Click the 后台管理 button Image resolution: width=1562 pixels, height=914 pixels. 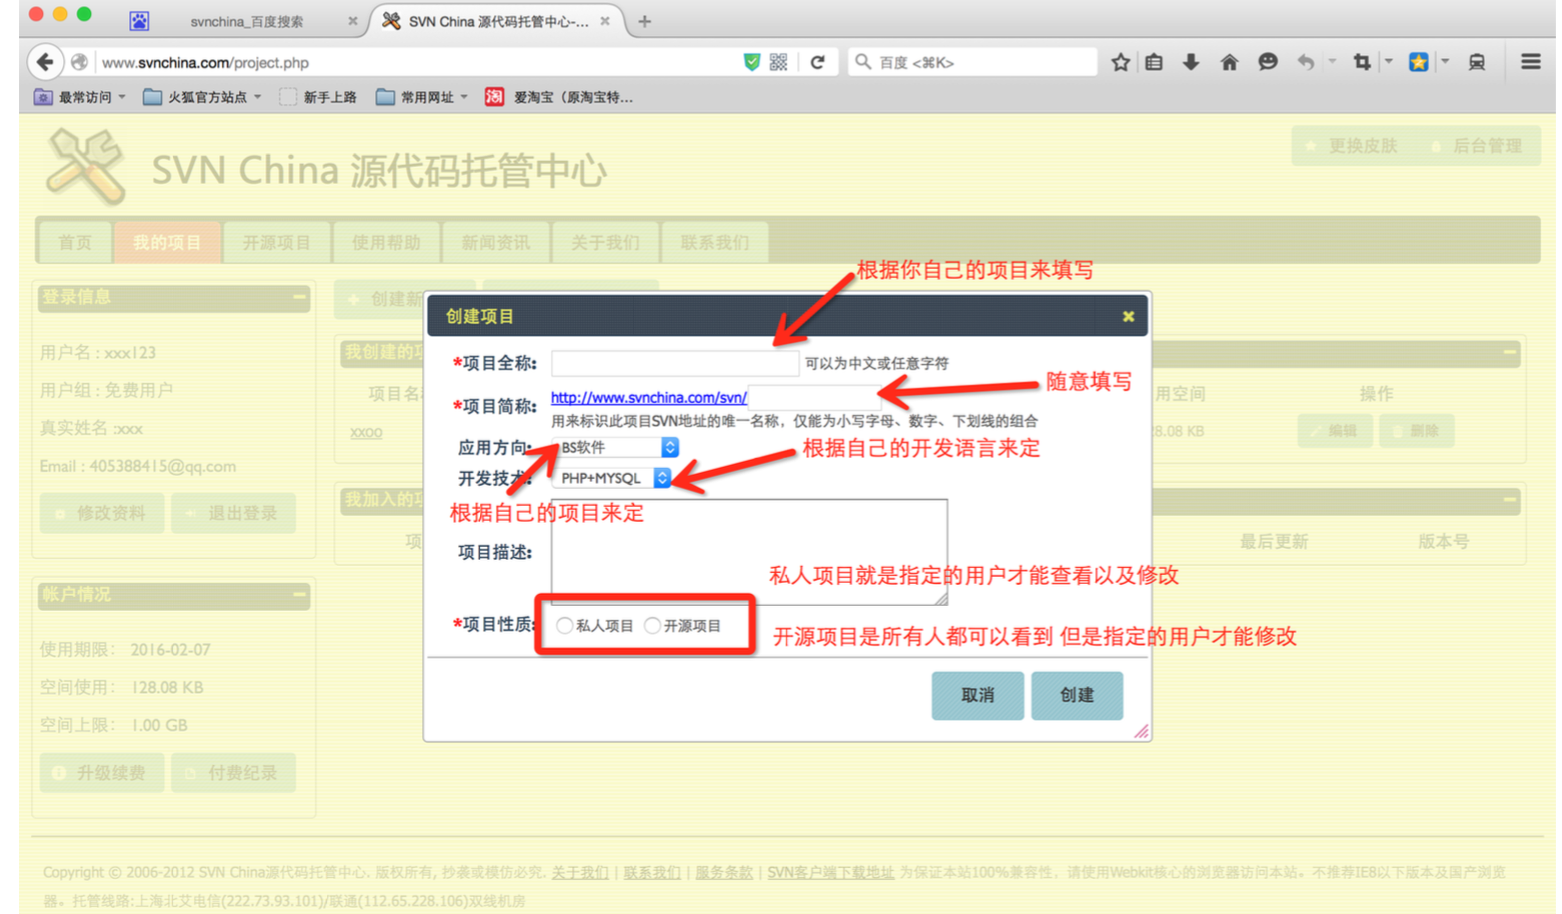(x=1478, y=146)
